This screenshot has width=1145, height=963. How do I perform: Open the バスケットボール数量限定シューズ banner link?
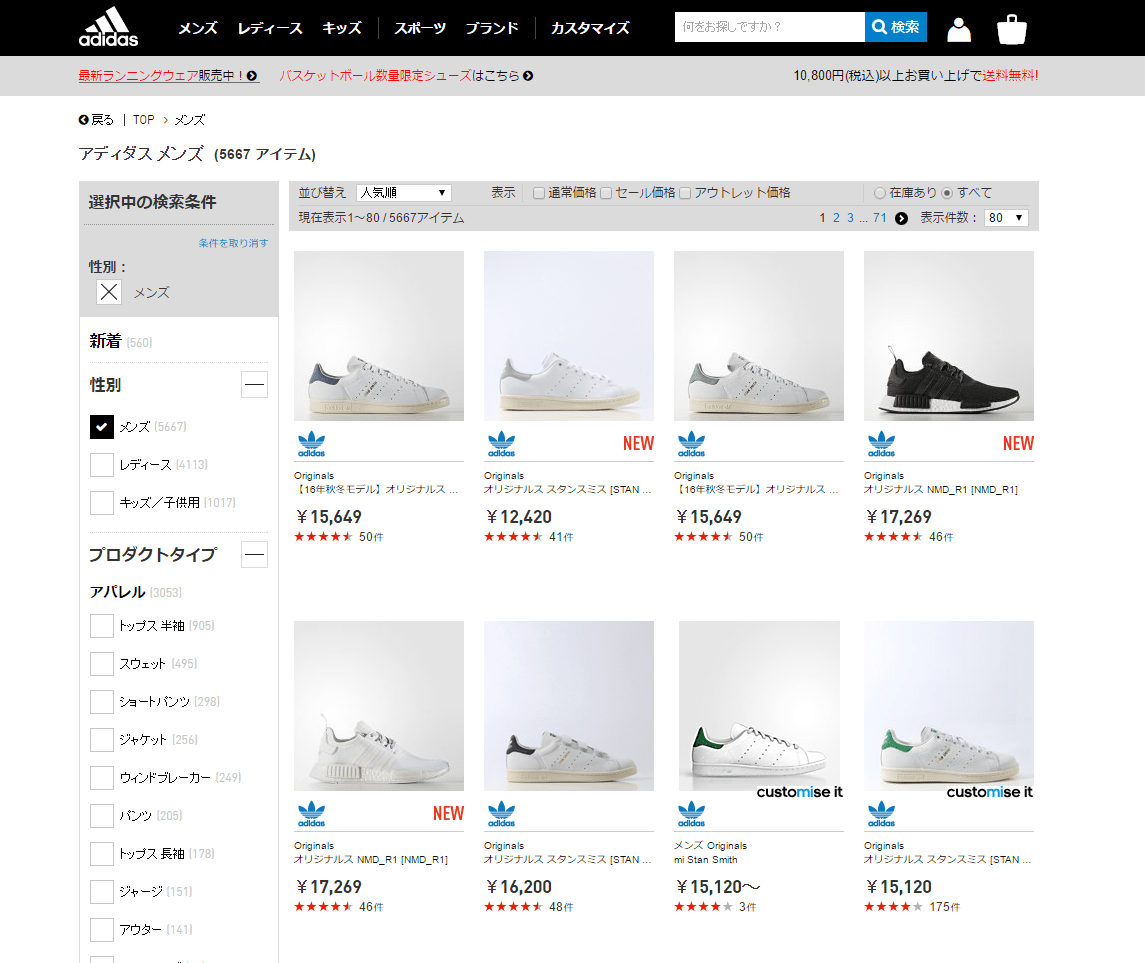coord(400,76)
